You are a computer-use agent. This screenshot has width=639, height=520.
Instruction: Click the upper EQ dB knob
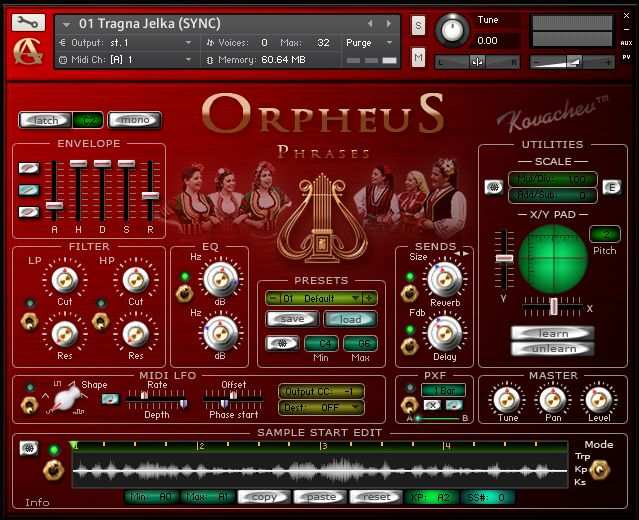220,280
